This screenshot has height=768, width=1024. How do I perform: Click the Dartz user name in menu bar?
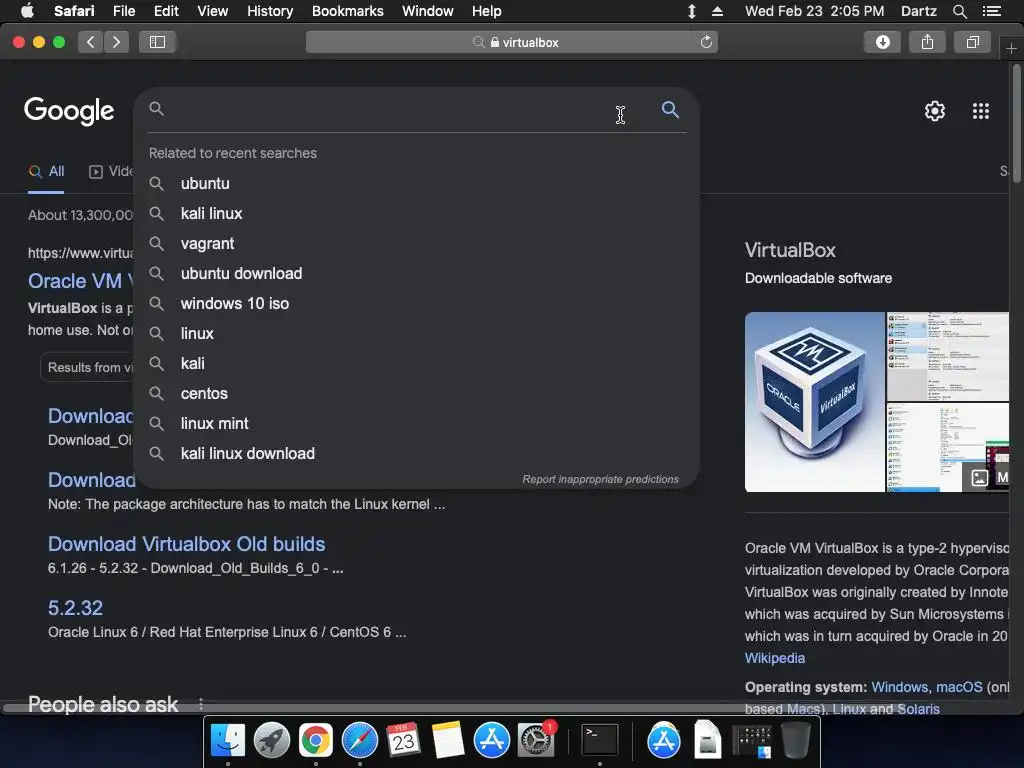click(918, 11)
